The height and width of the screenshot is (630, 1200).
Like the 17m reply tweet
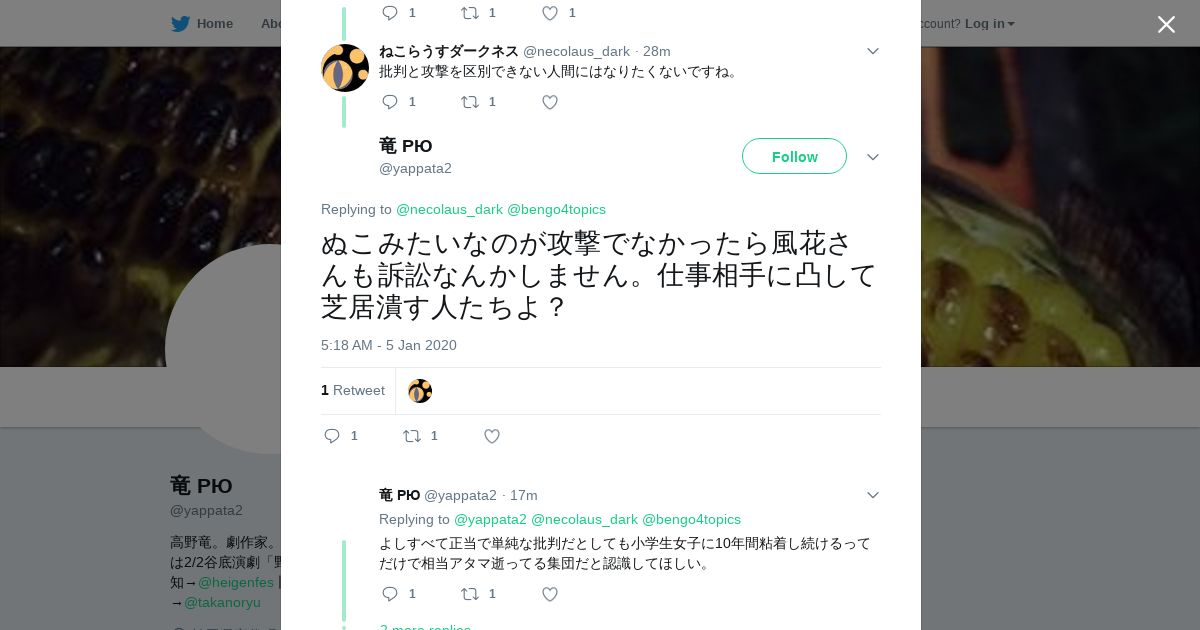tap(549, 594)
